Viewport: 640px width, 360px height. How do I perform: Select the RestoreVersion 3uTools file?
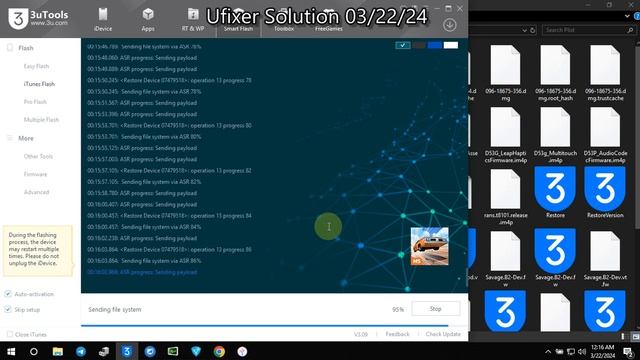pyautogui.click(x=605, y=193)
